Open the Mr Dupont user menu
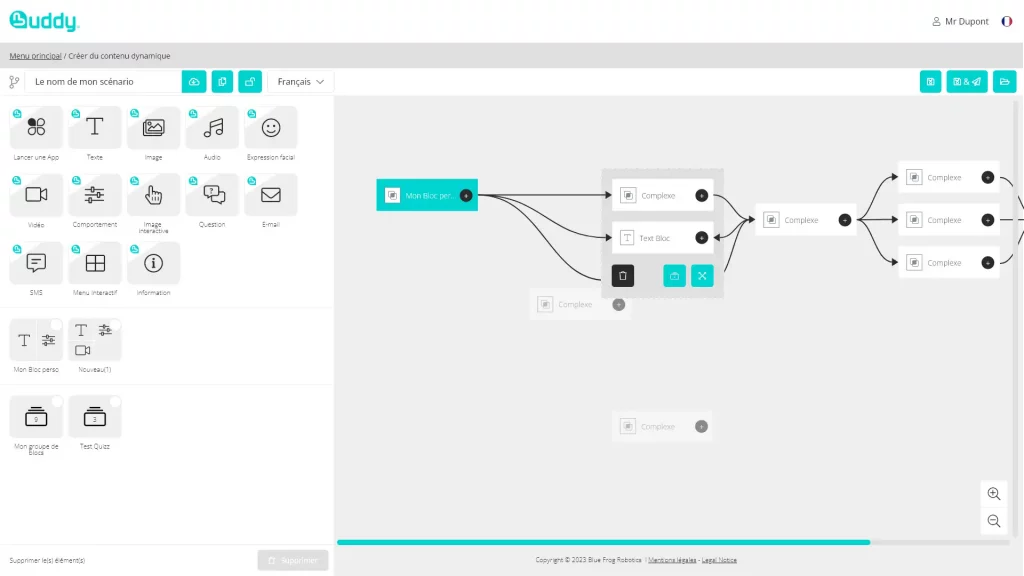1024x576 pixels. click(x=959, y=21)
